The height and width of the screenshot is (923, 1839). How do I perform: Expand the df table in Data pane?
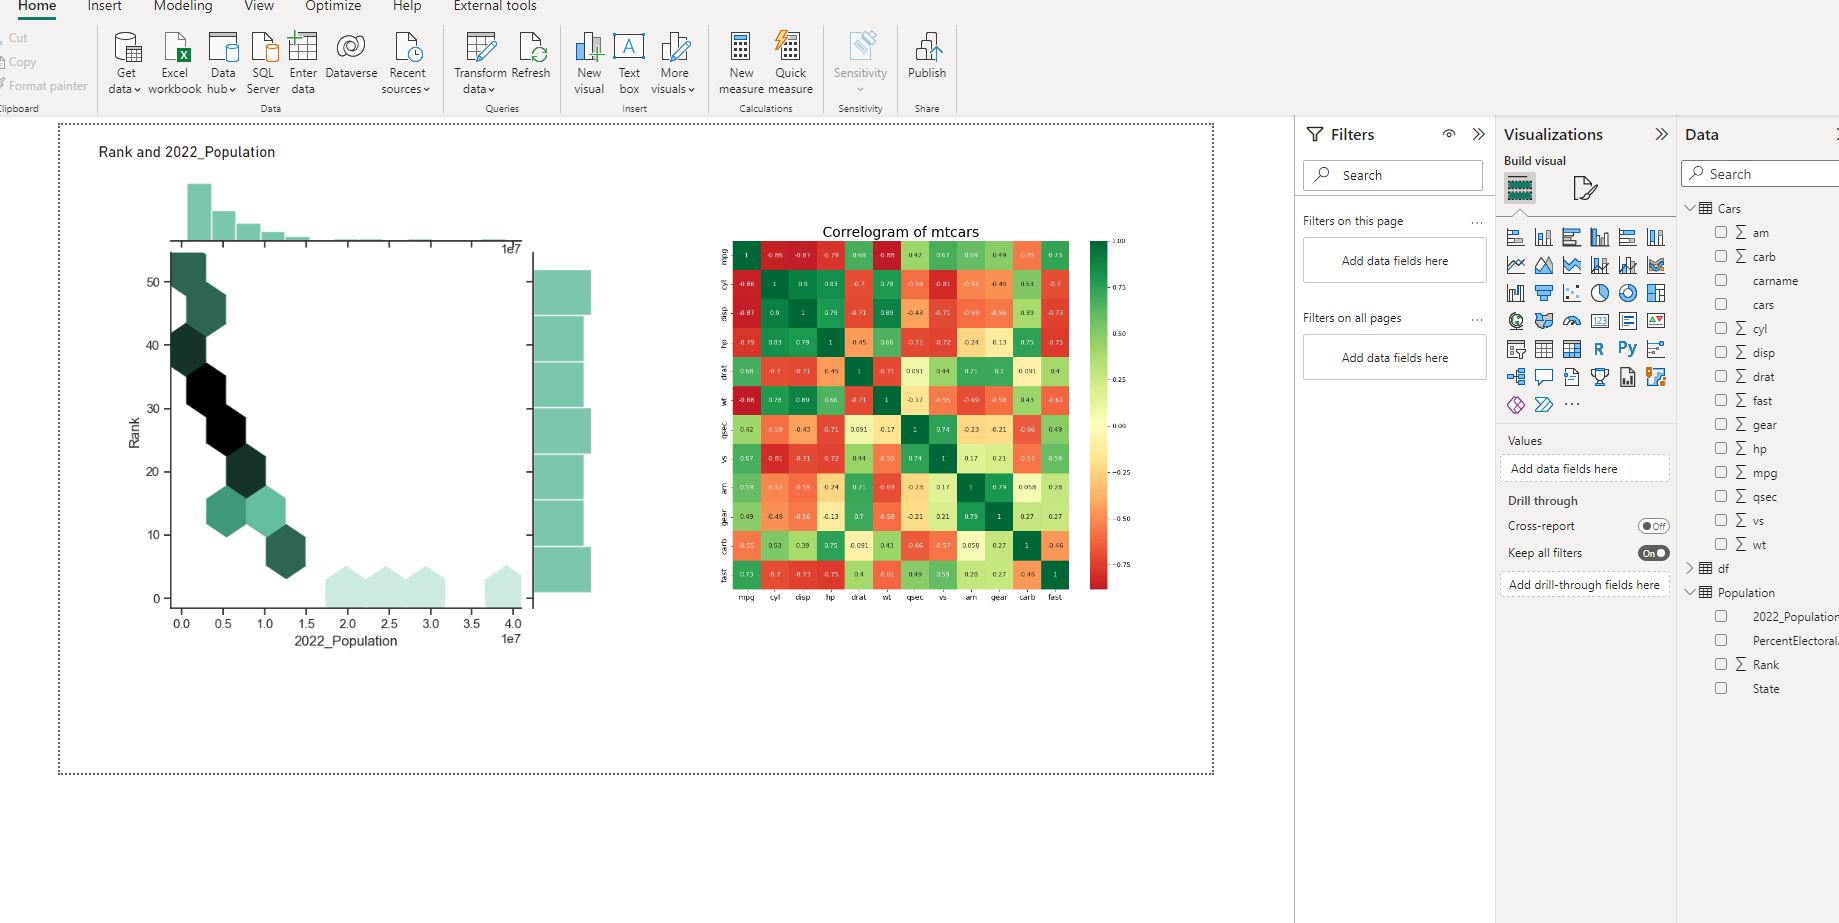click(1691, 567)
